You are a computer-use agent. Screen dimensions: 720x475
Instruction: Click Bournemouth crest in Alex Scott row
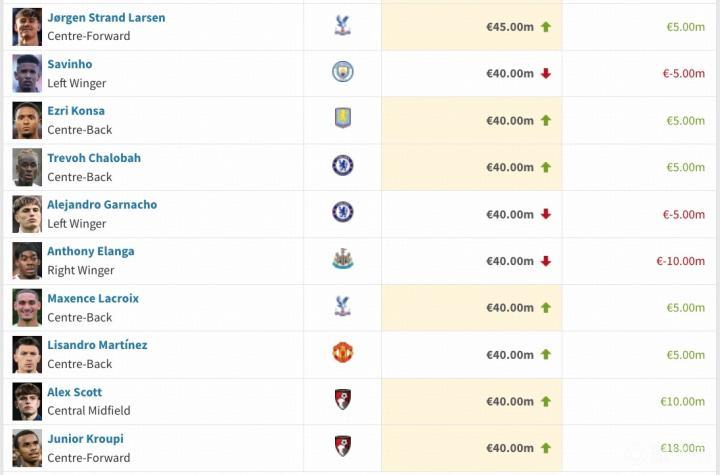[343, 400]
